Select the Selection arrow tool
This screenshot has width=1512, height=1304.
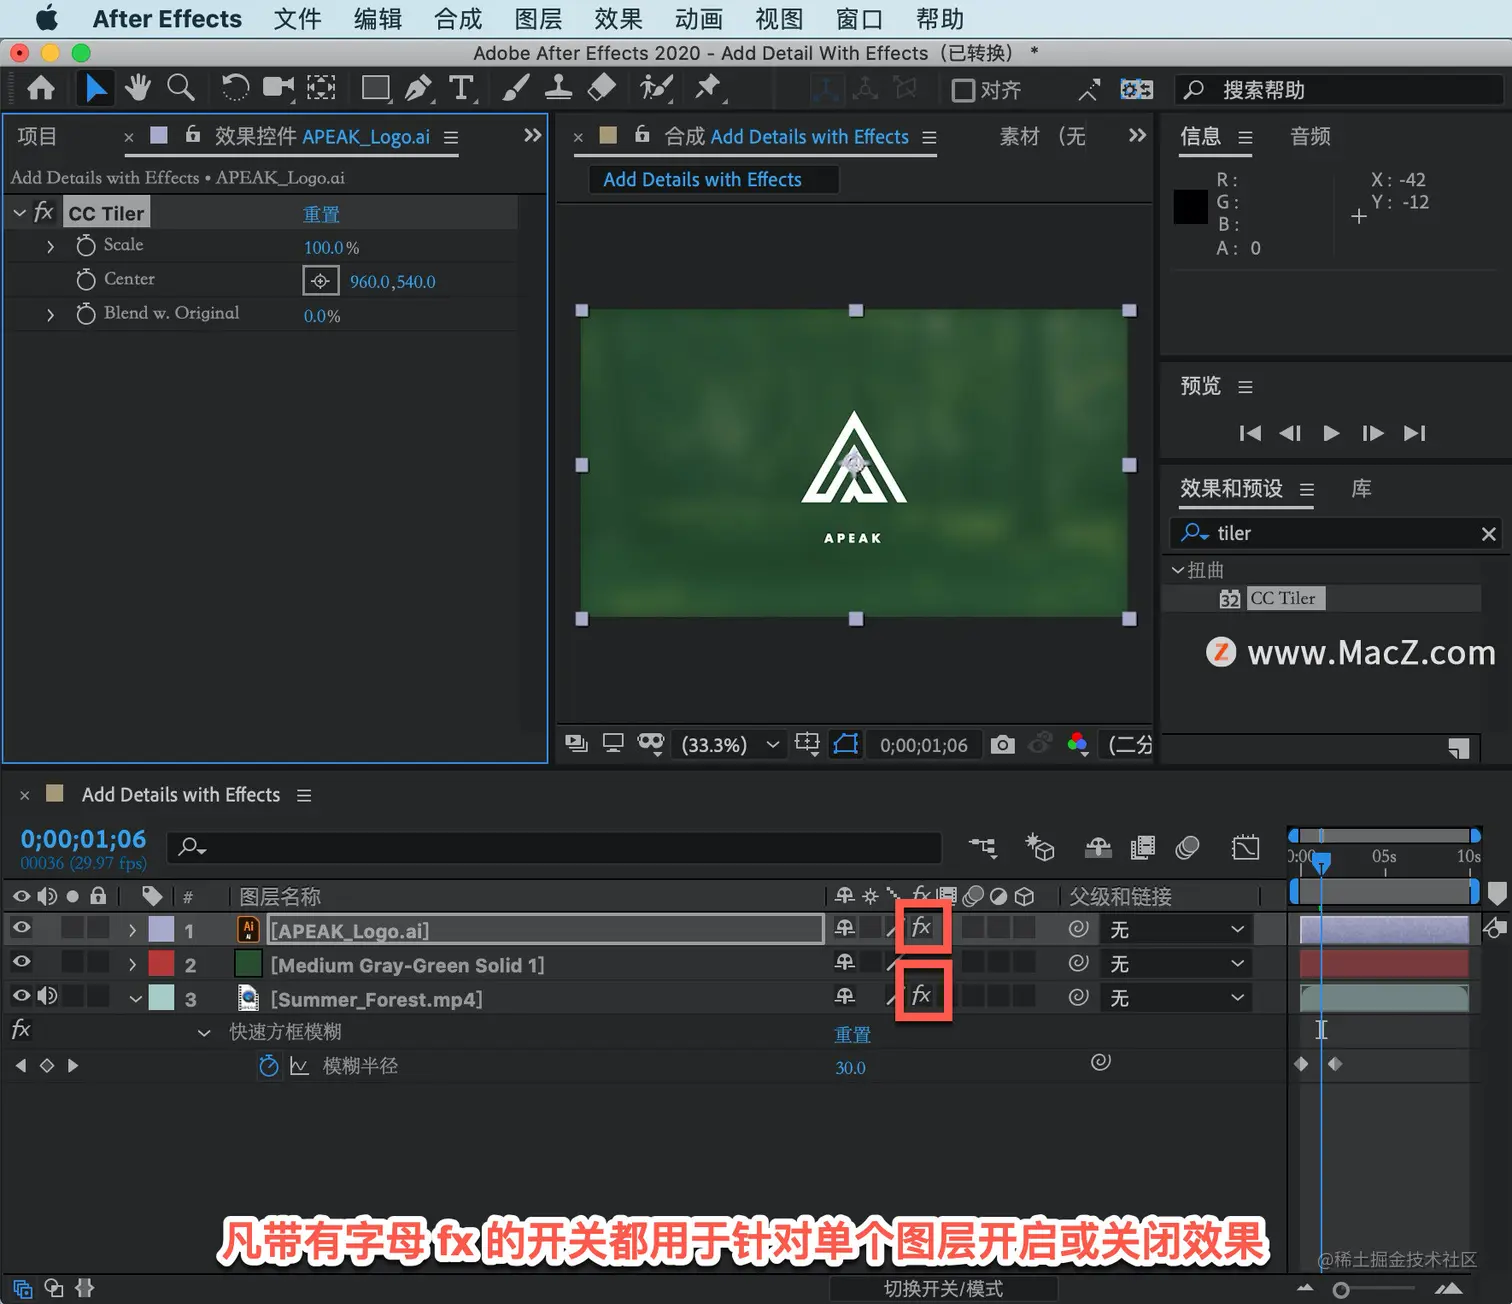pyautogui.click(x=95, y=89)
